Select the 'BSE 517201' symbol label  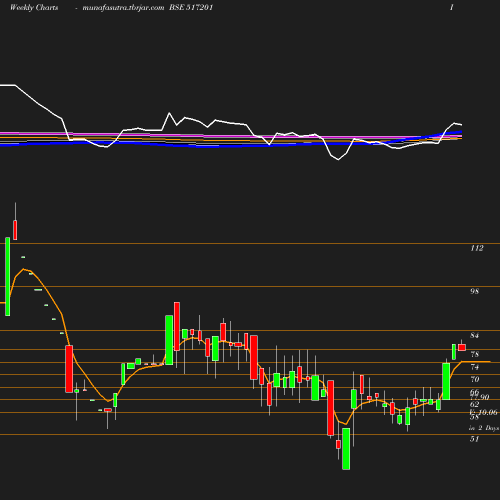191,8
